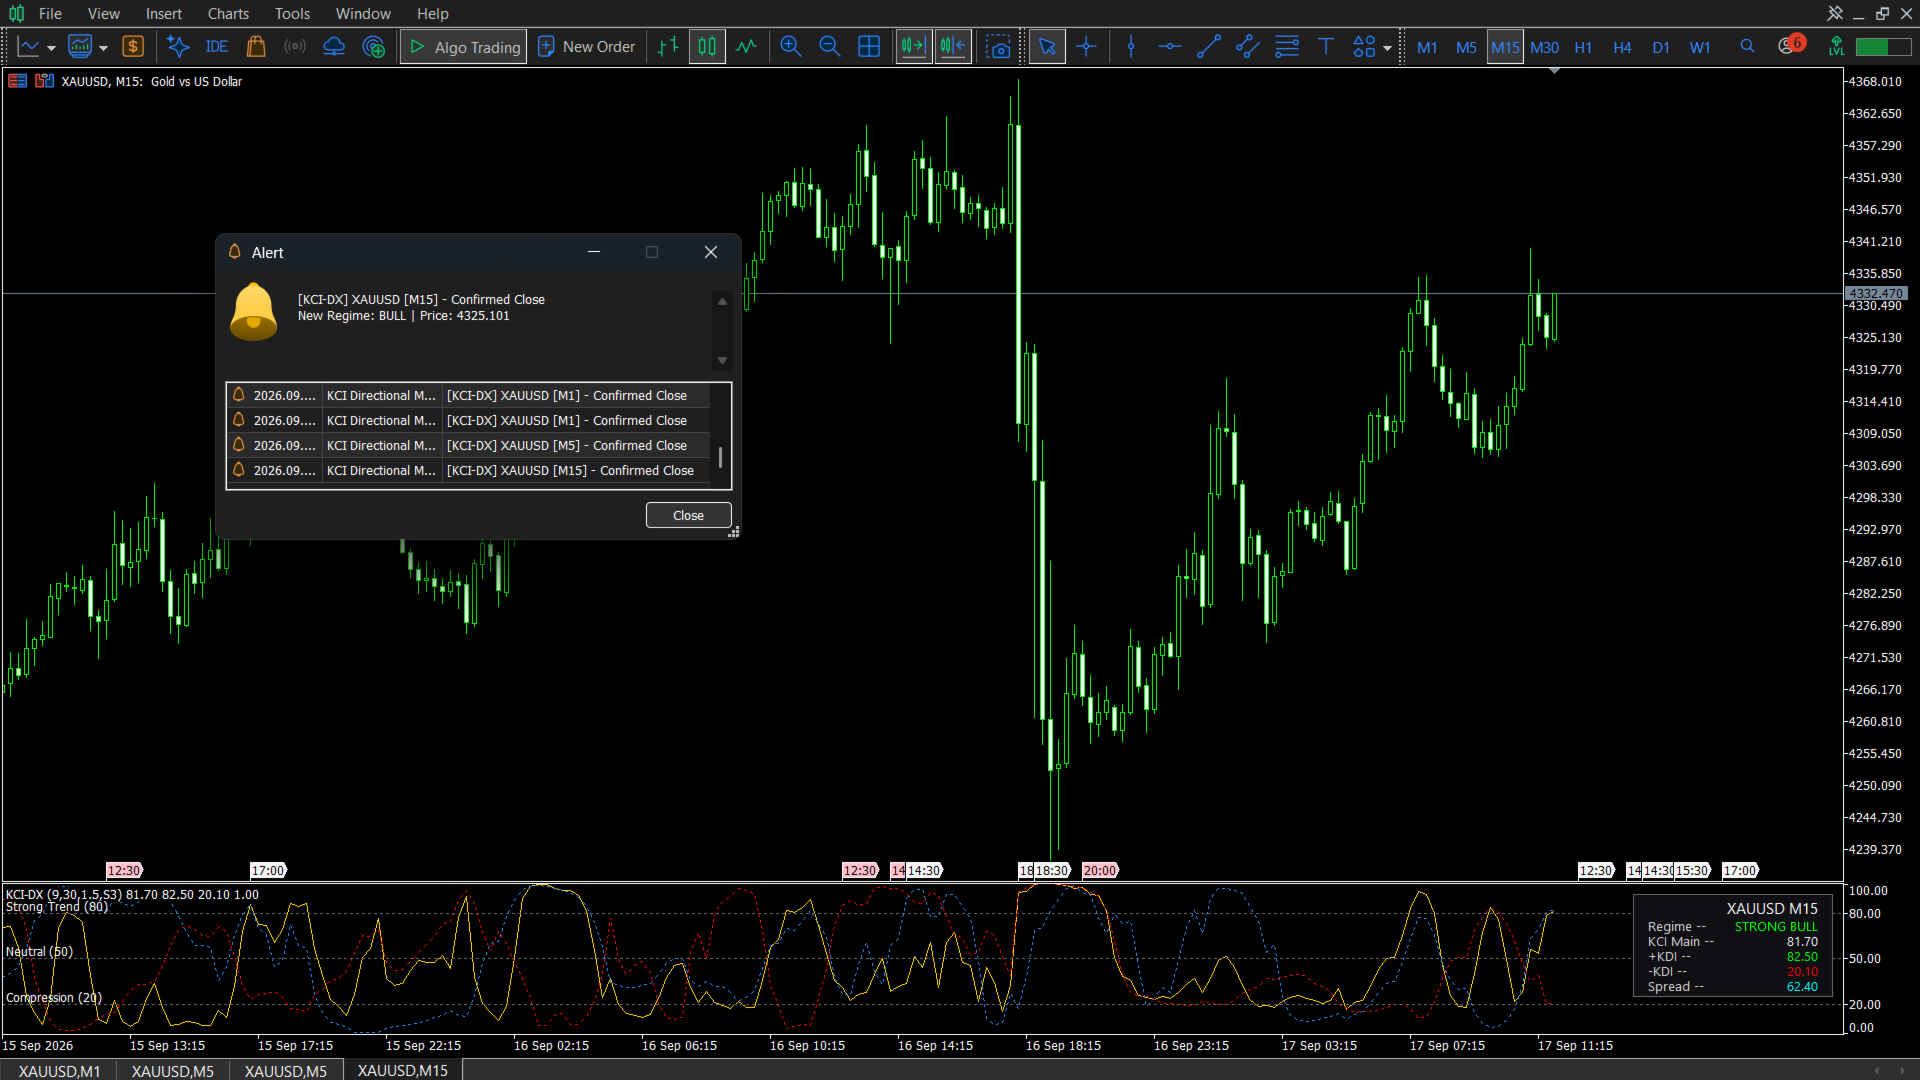1920x1080 pixels.
Task: Select the text label tool
Action: point(1326,47)
